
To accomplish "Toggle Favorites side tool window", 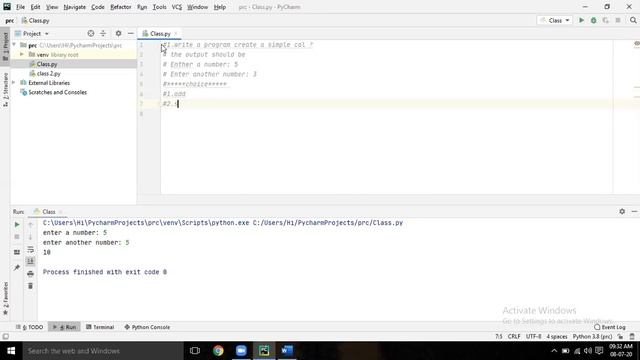I will 5,298.
